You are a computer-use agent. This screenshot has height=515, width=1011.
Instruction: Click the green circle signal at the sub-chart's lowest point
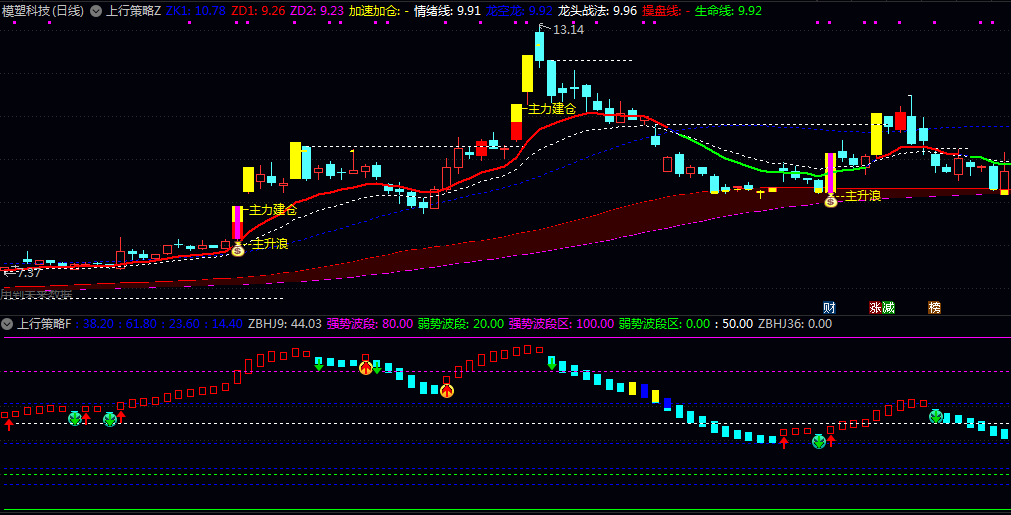pyautogui.click(x=819, y=442)
